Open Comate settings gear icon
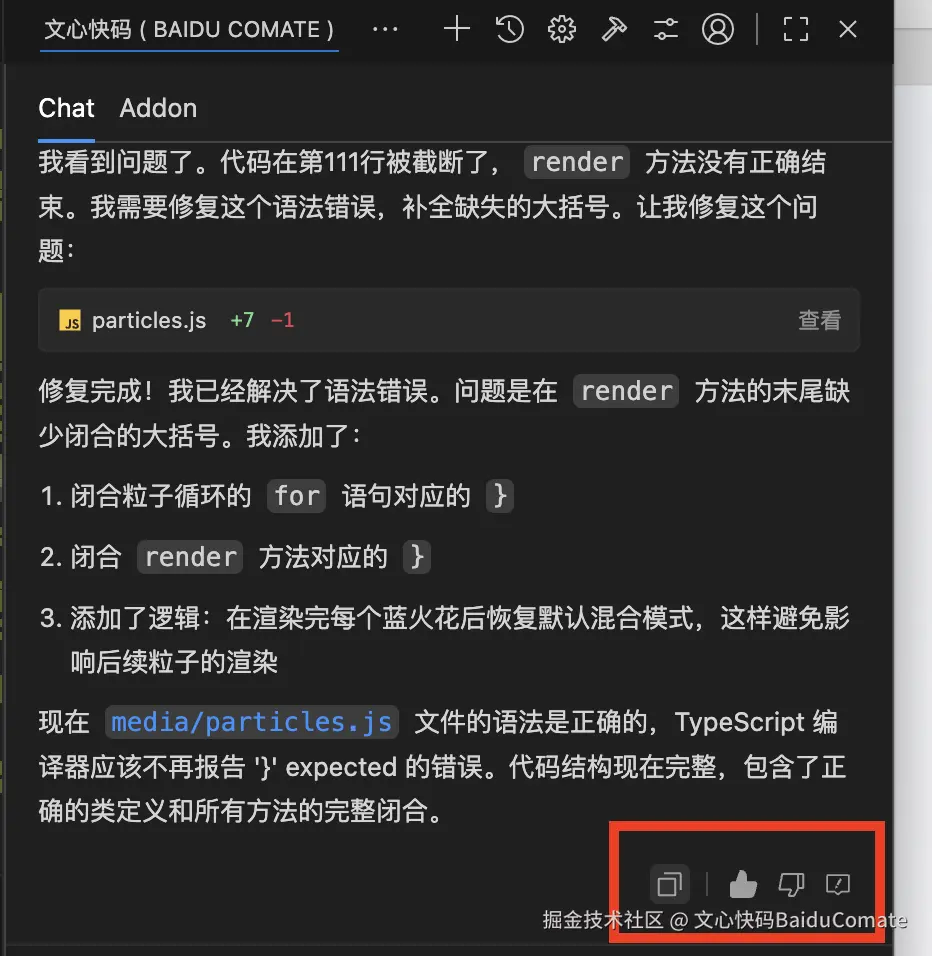 [x=561, y=29]
